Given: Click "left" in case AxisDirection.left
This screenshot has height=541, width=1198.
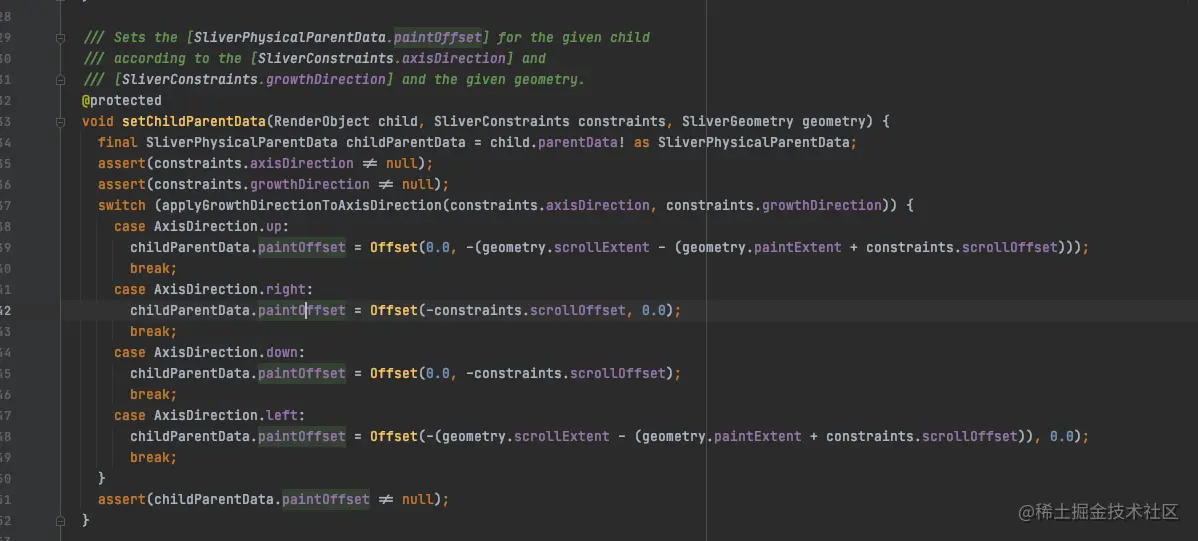Looking at the screenshot, I should click(x=282, y=415).
